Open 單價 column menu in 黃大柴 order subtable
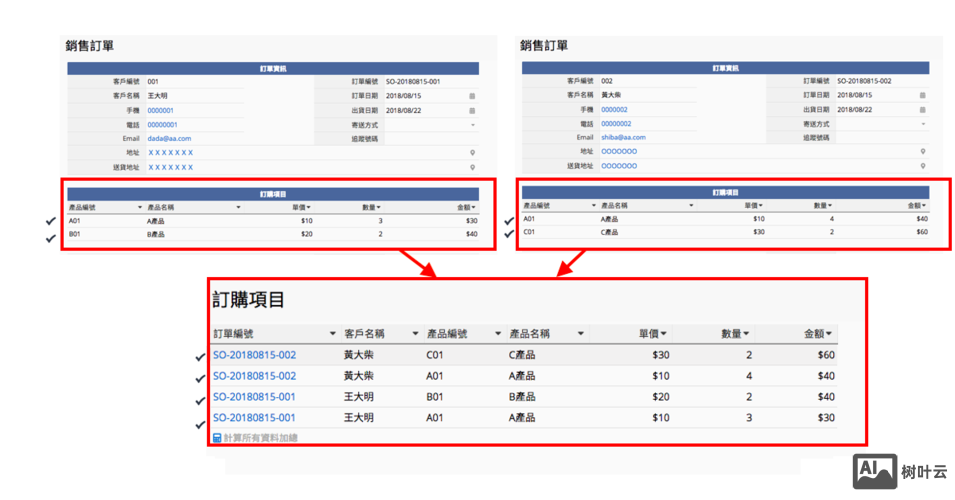Screen dimensions: 955x500 (761, 206)
